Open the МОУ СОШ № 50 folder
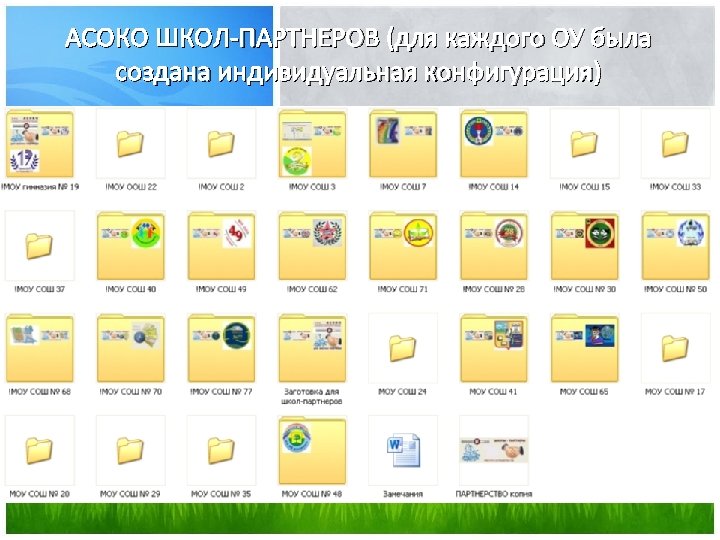The image size is (720, 540). click(x=675, y=246)
